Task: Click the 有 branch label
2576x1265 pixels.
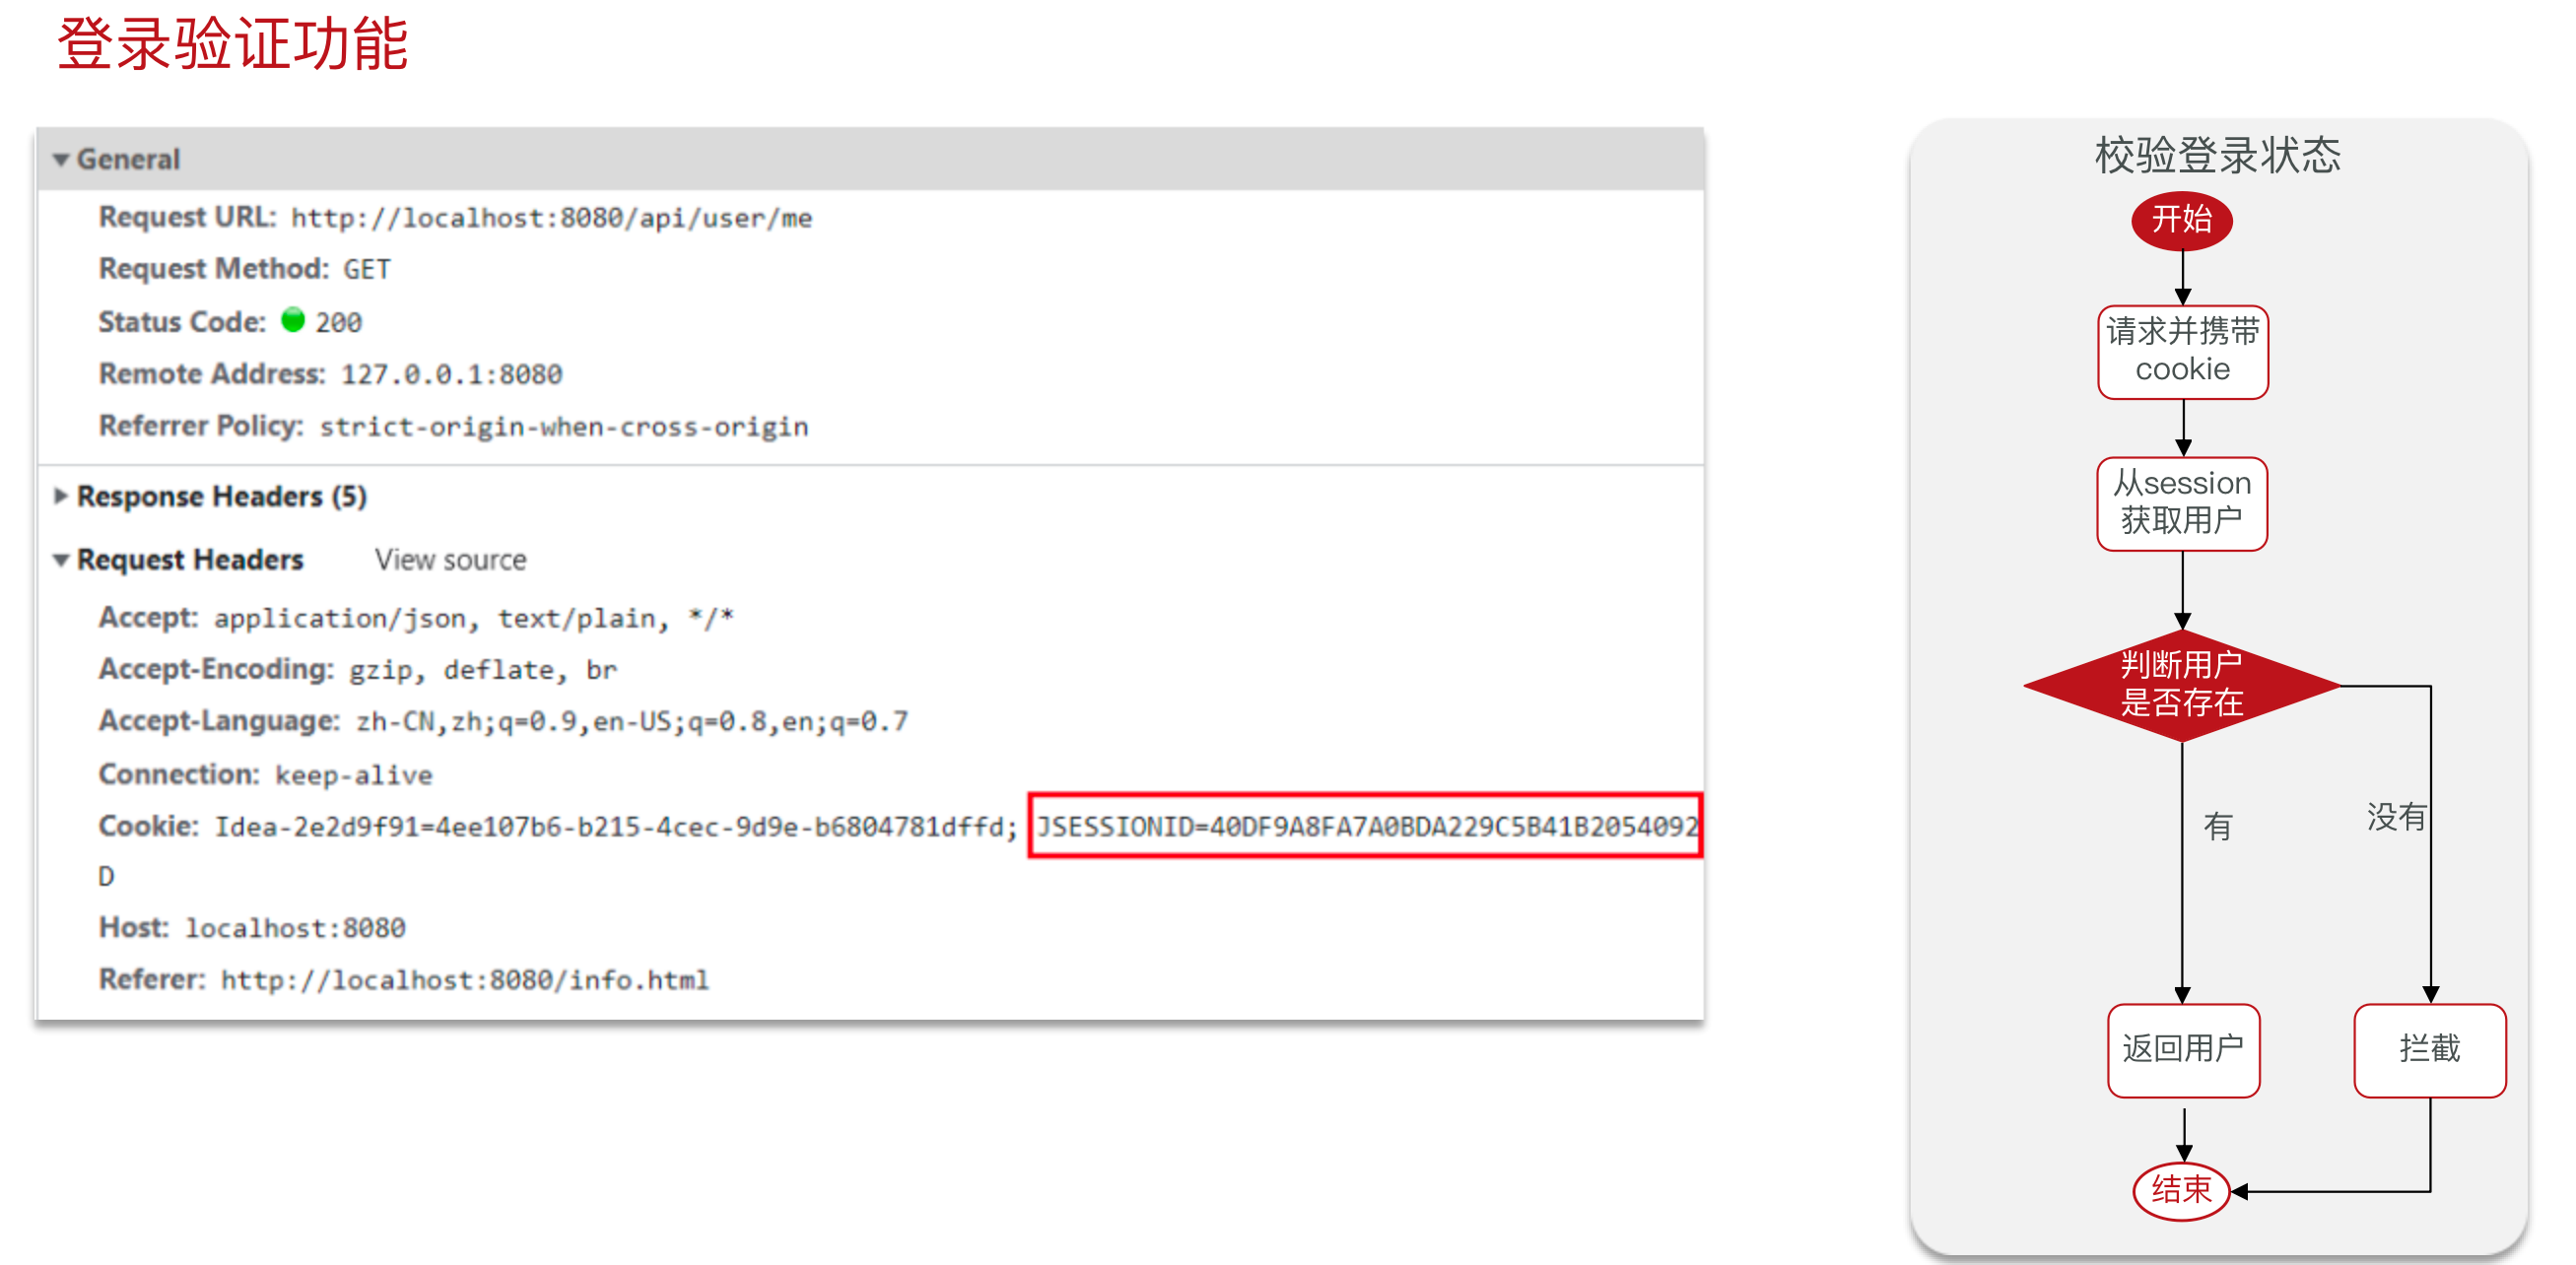Action: (x=2218, y=827)
